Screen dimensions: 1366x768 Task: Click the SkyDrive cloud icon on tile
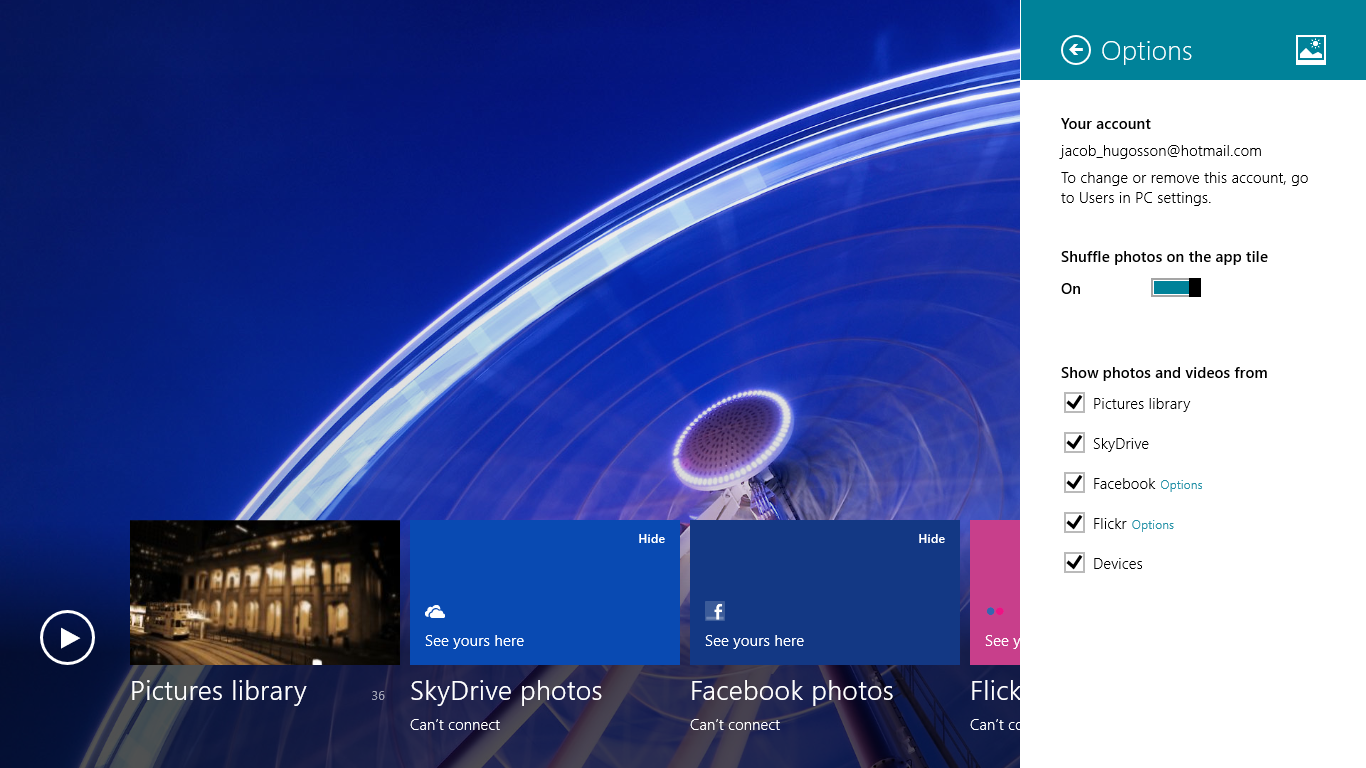pos(435,611)
